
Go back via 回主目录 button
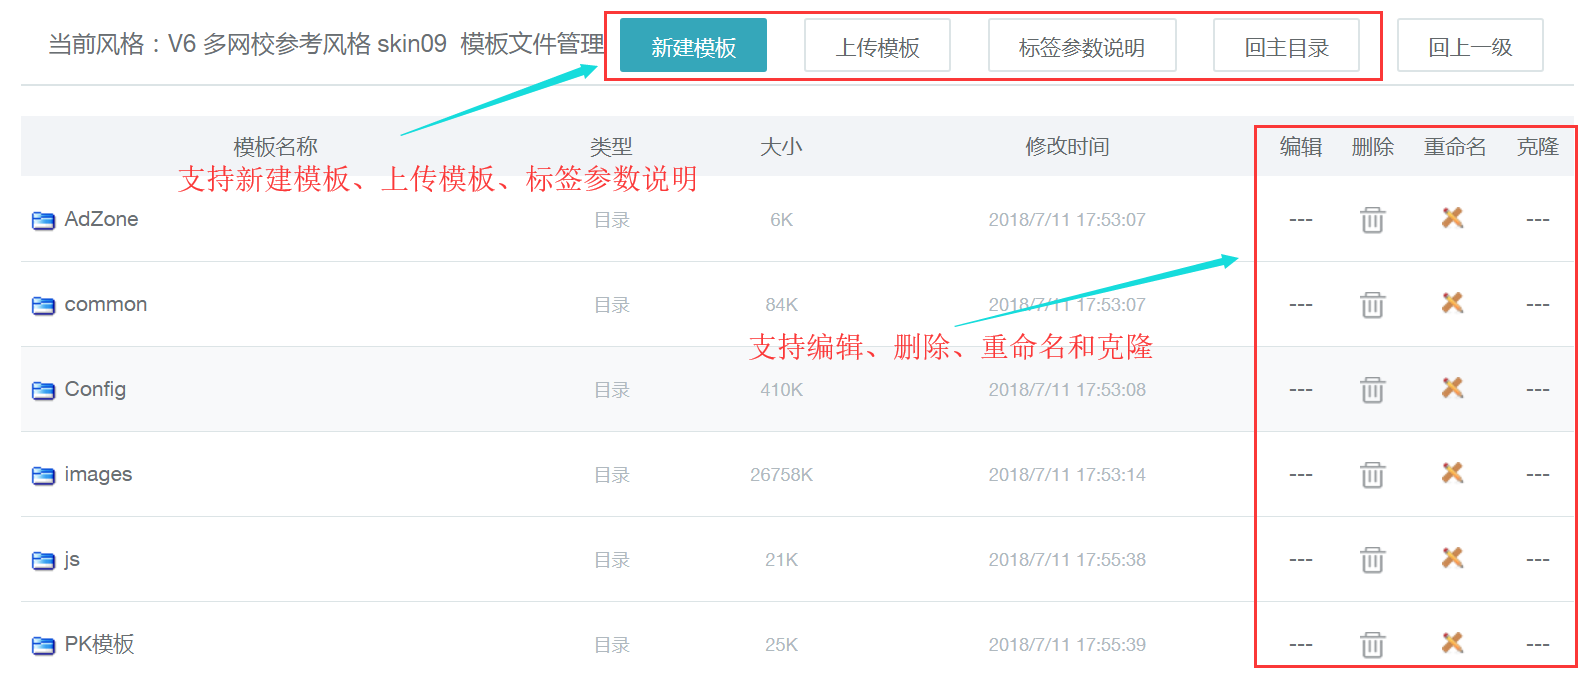tap(1286, 46)
